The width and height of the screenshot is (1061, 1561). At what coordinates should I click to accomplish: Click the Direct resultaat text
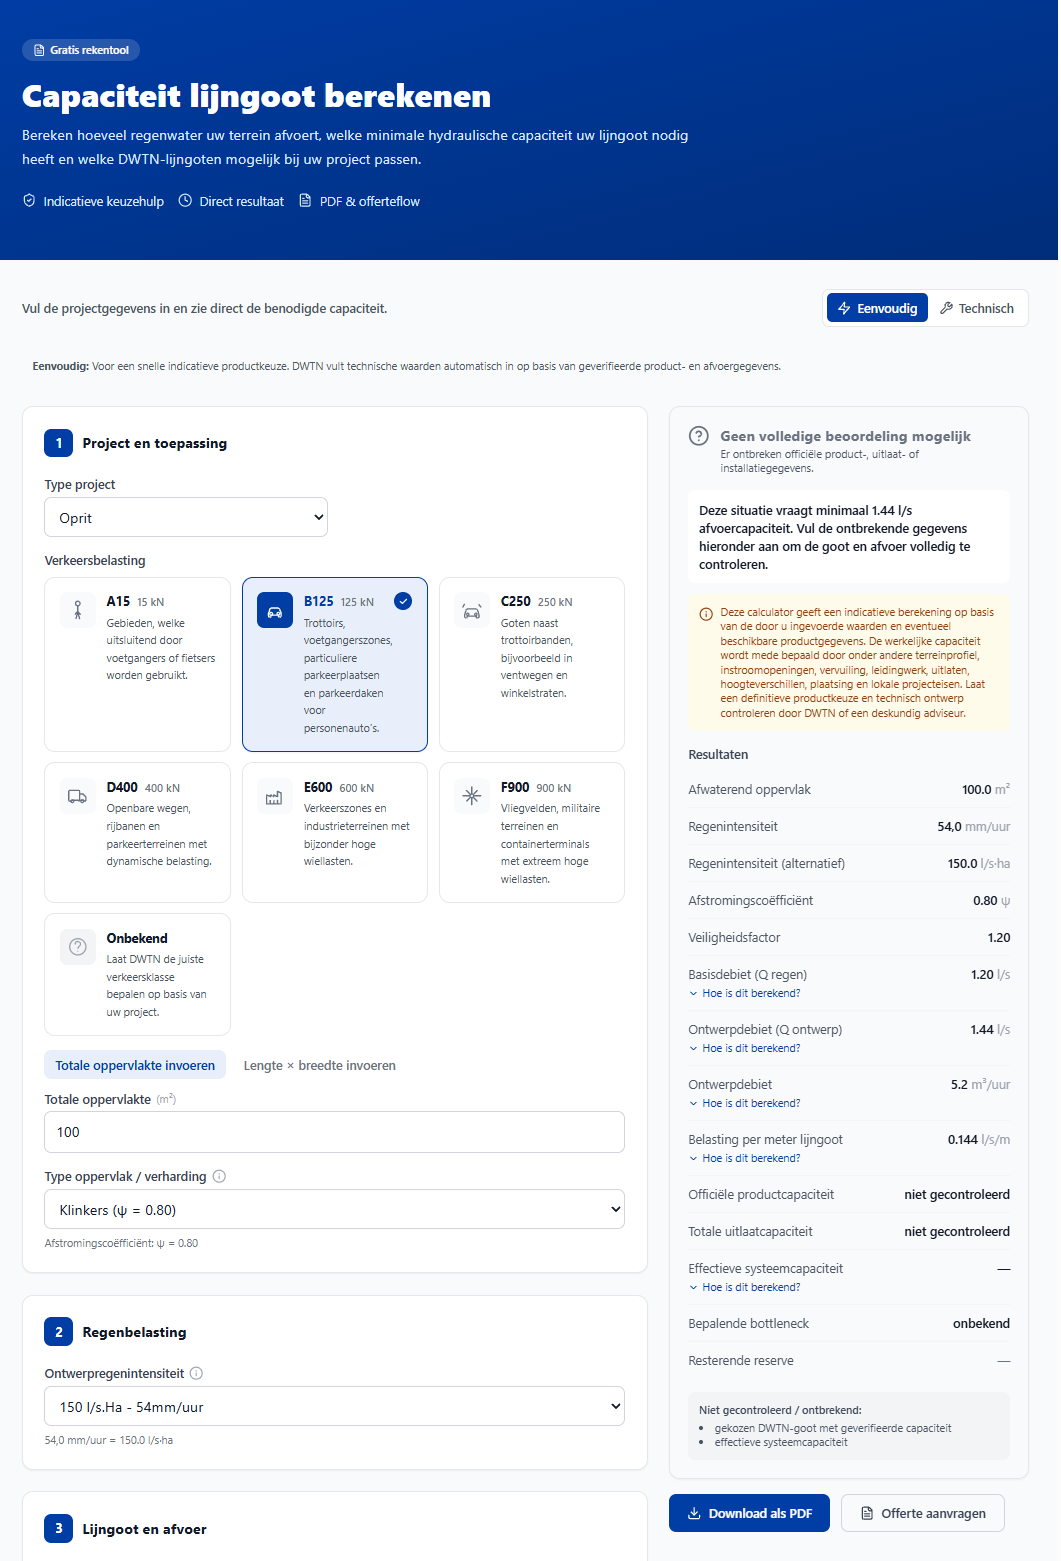click(x=242, y=201)
